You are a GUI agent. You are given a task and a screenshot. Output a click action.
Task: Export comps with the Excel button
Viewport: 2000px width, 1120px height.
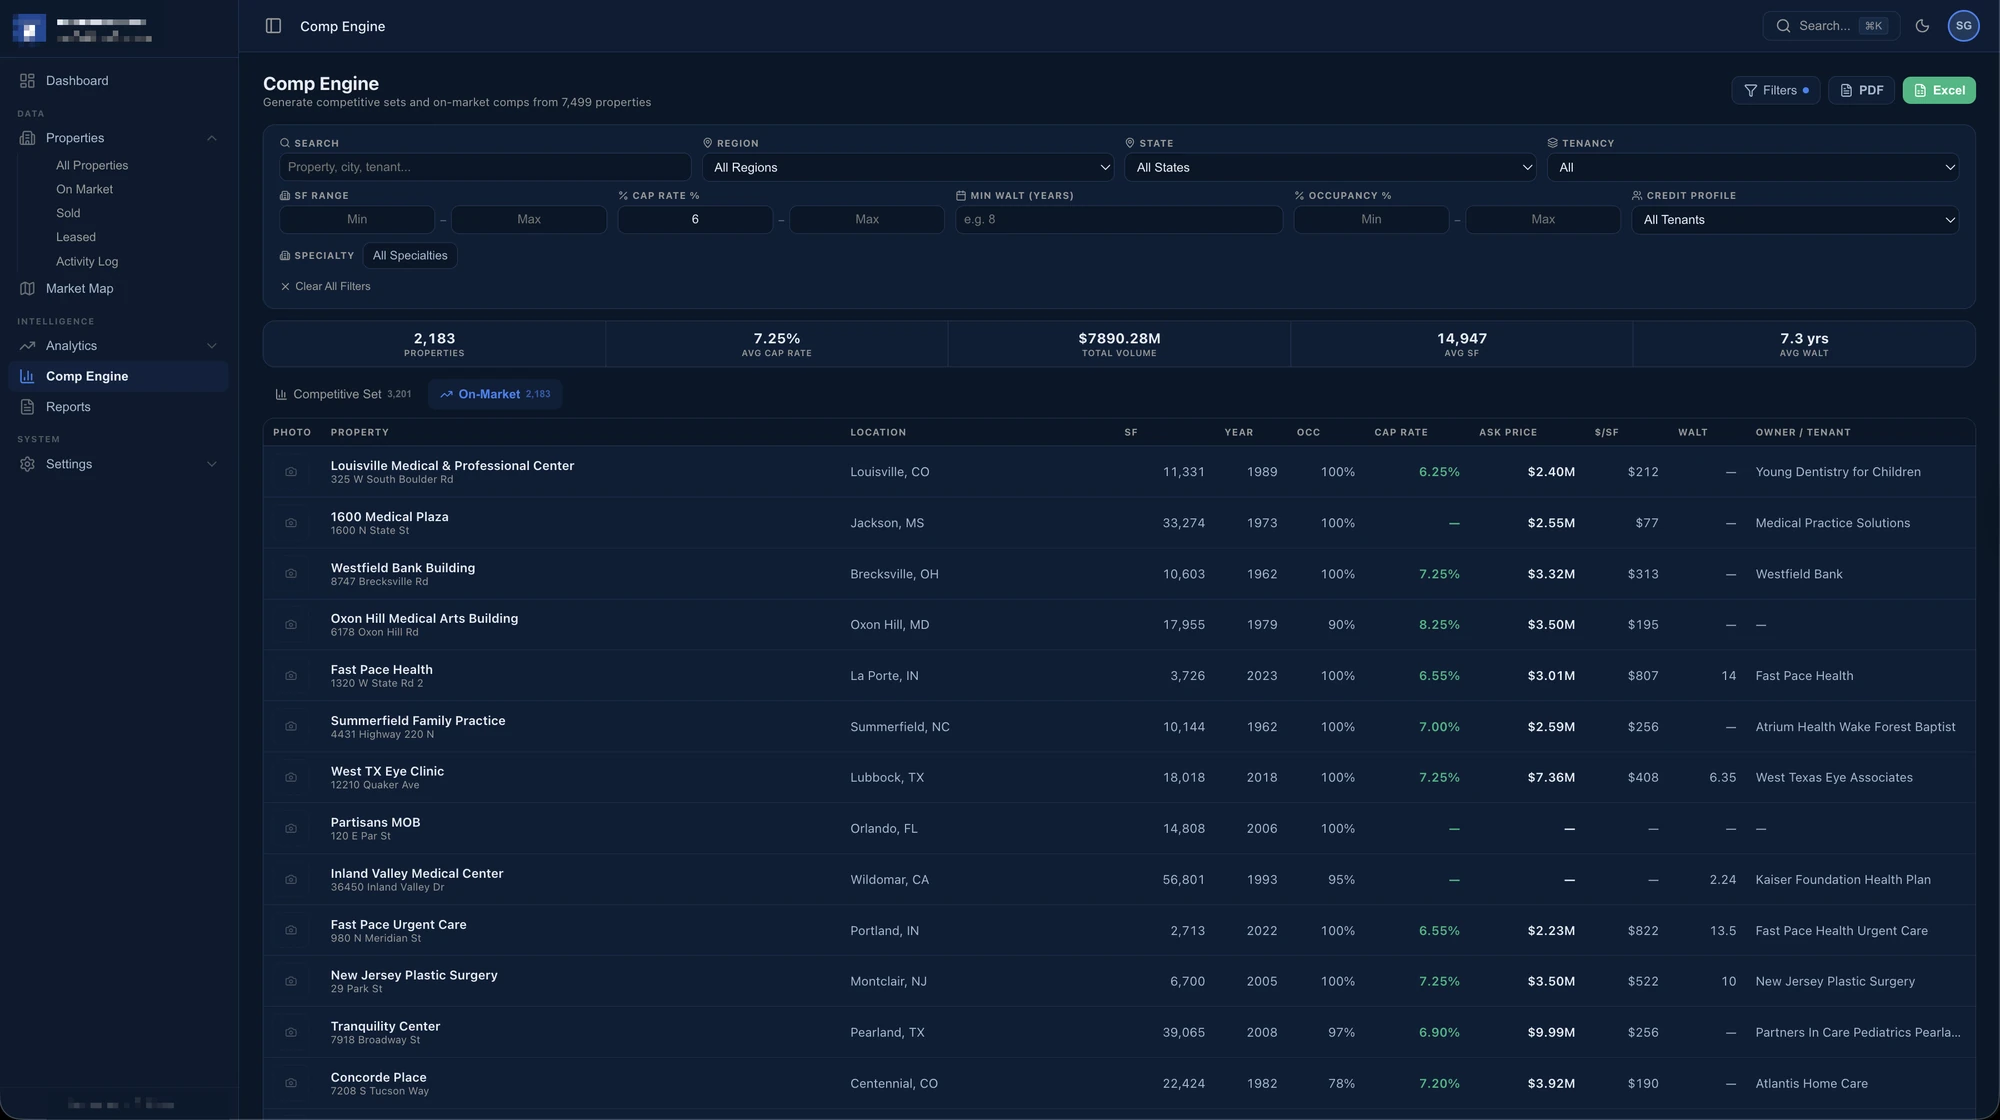coord(1938,90)
